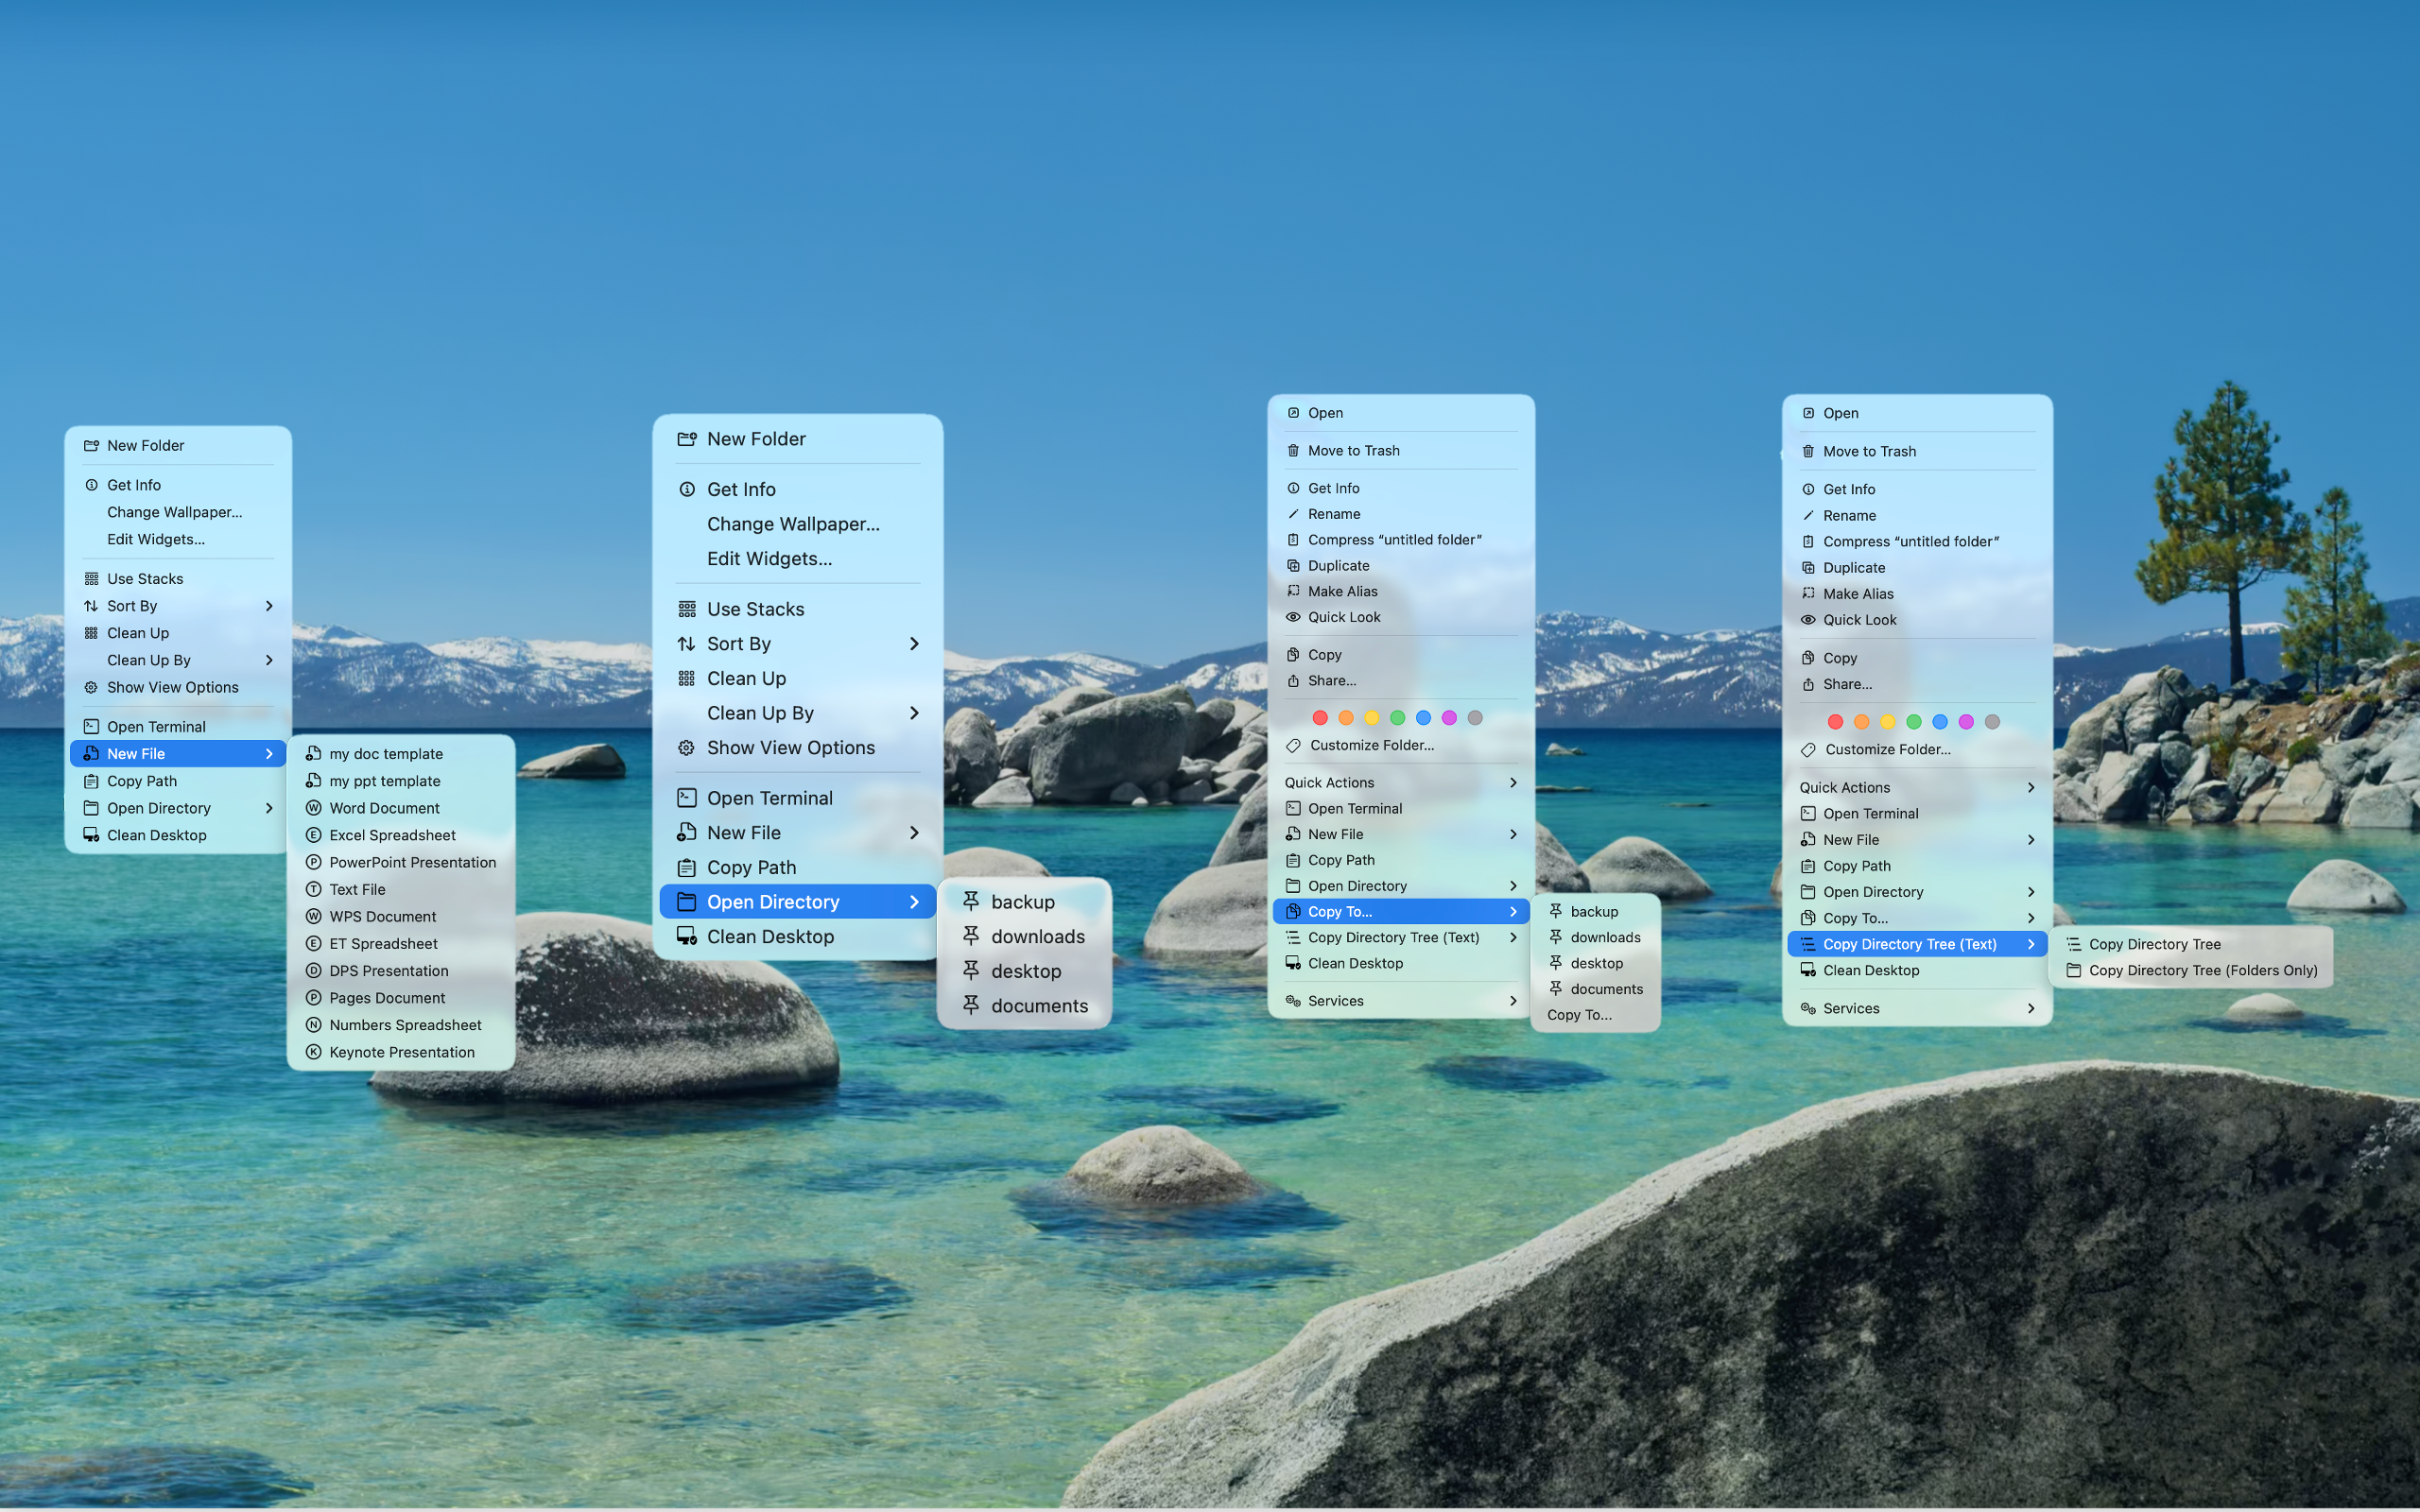Image resolution: width=2420 pixels, height=1512 pixels.
Task: Pick the gray tag in Copy To highlighted menu
Action: [x=1475, y=718]
